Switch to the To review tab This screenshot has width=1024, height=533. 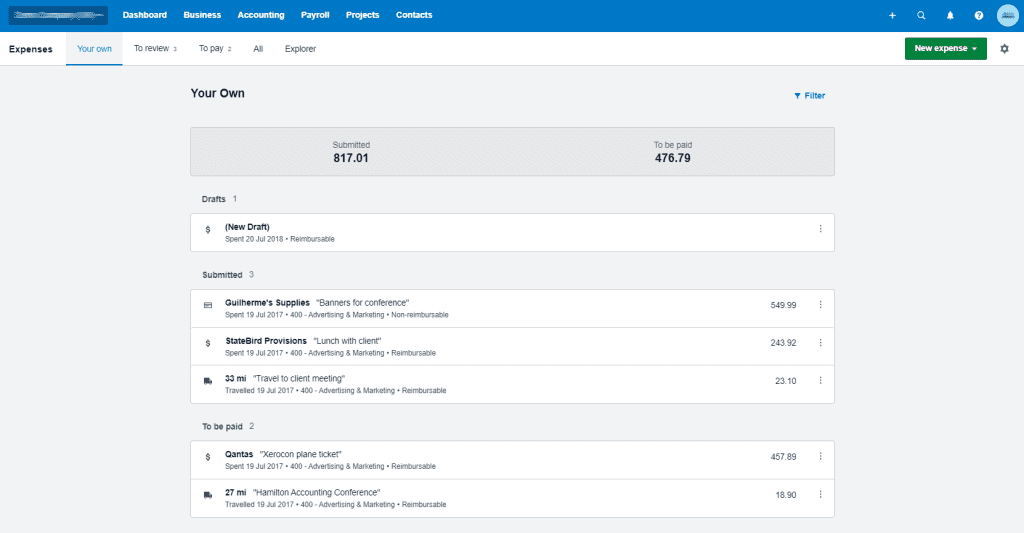coord(155,48)
